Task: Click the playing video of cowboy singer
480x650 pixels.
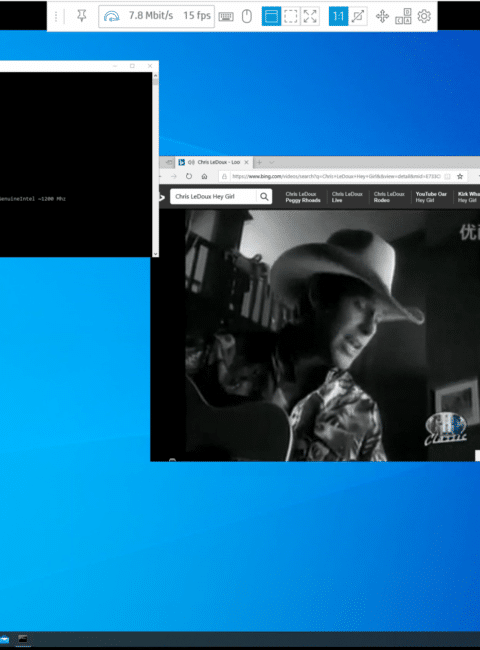Action: tap(332, 335)
